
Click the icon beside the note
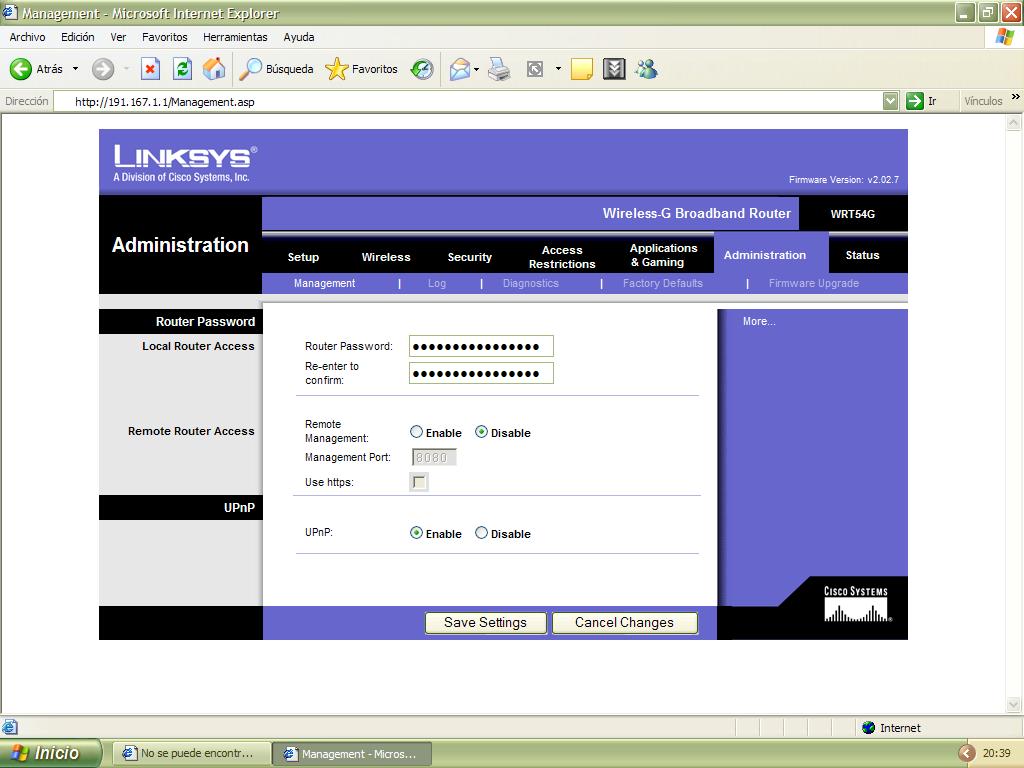(614, 69)
